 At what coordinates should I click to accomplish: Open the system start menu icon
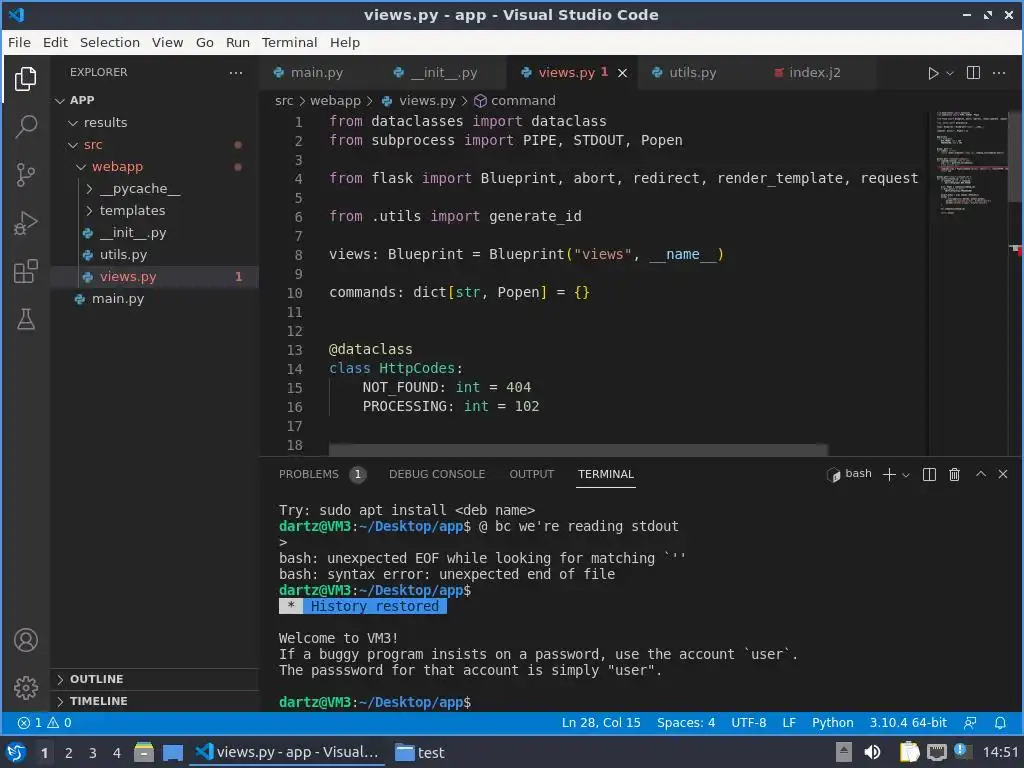coord(16,752)
